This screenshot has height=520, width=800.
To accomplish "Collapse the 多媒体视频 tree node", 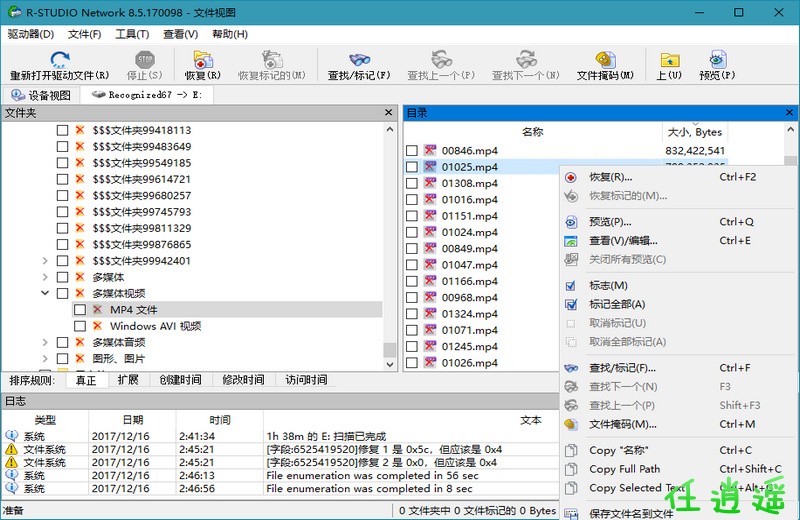I will [45, 293].
